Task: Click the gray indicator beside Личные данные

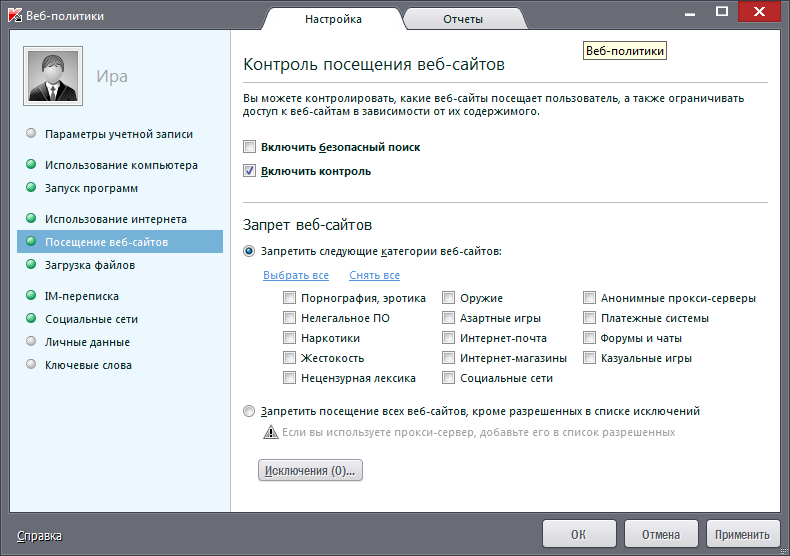Action: [31, 342]
